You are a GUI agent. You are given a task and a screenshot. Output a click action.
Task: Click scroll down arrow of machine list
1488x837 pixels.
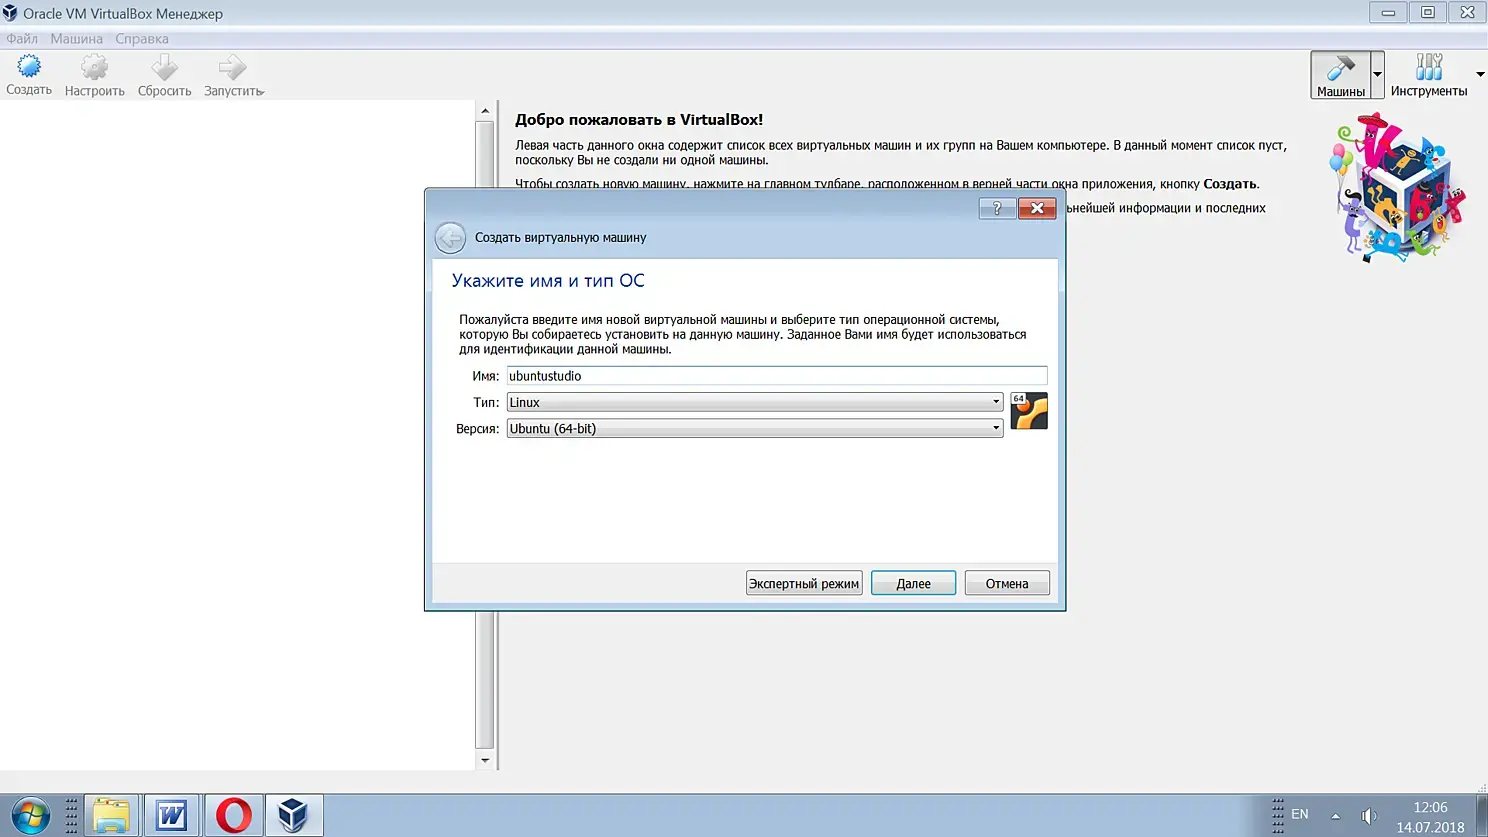(x=485, y=760)
